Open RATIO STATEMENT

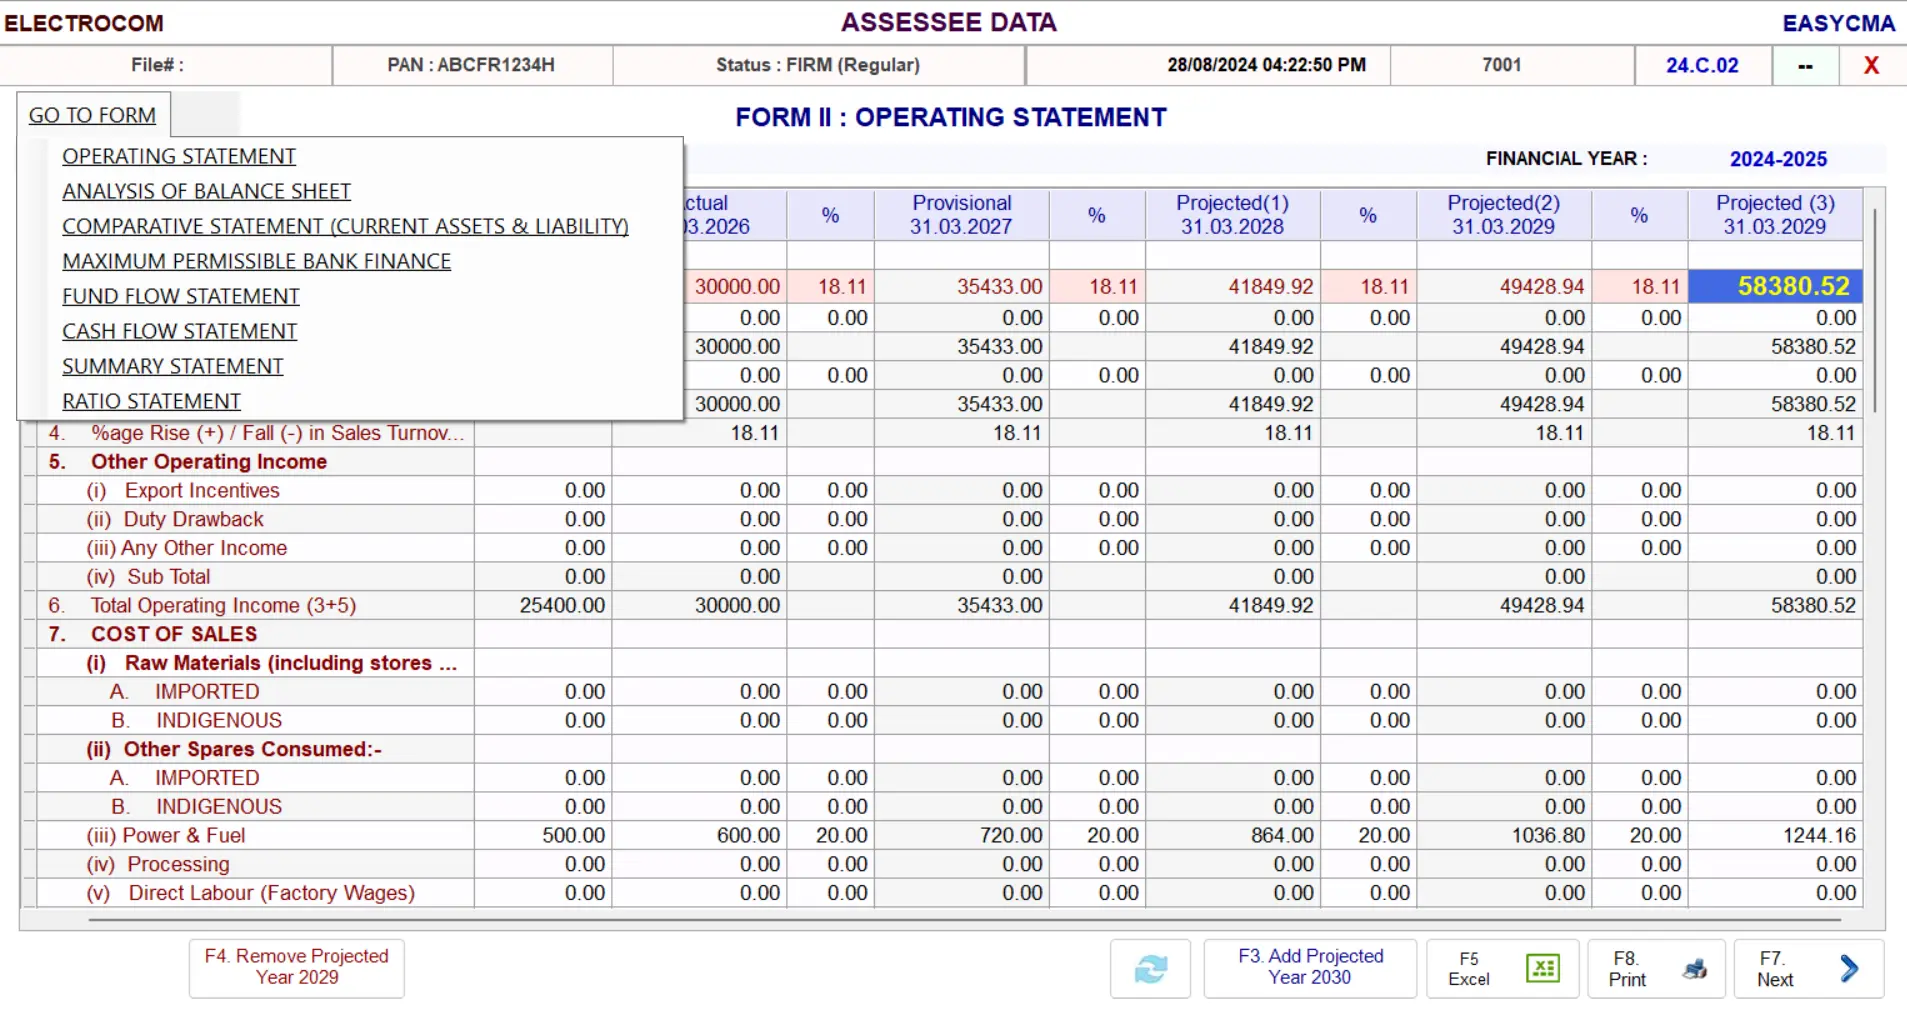tap(151, 401)
